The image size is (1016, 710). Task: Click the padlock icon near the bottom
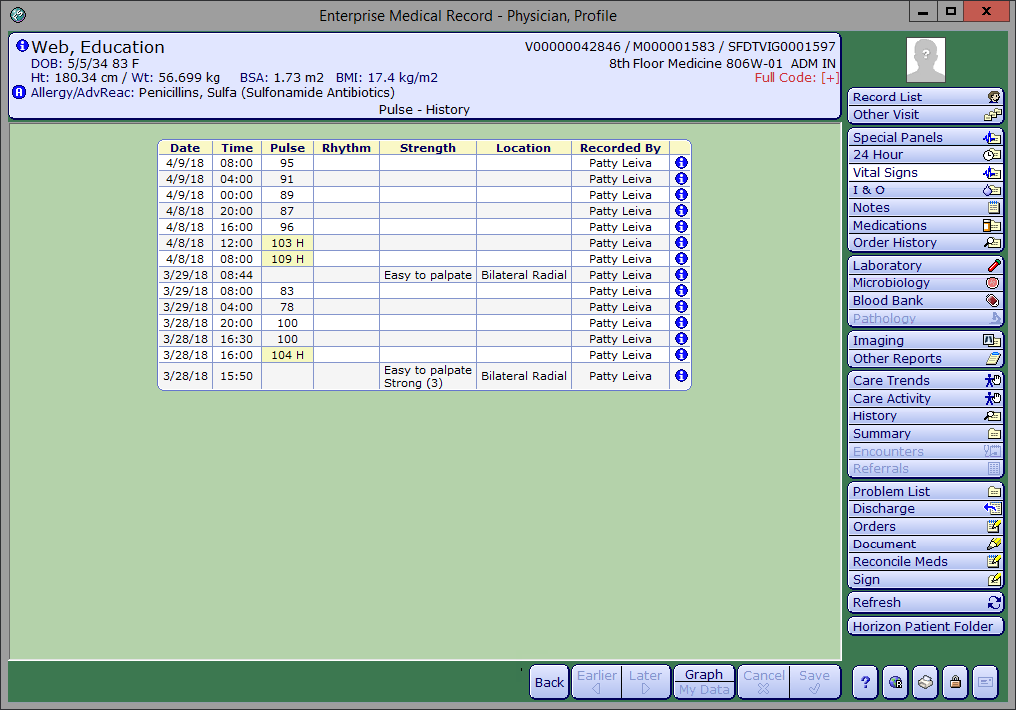tap(954, 682)
